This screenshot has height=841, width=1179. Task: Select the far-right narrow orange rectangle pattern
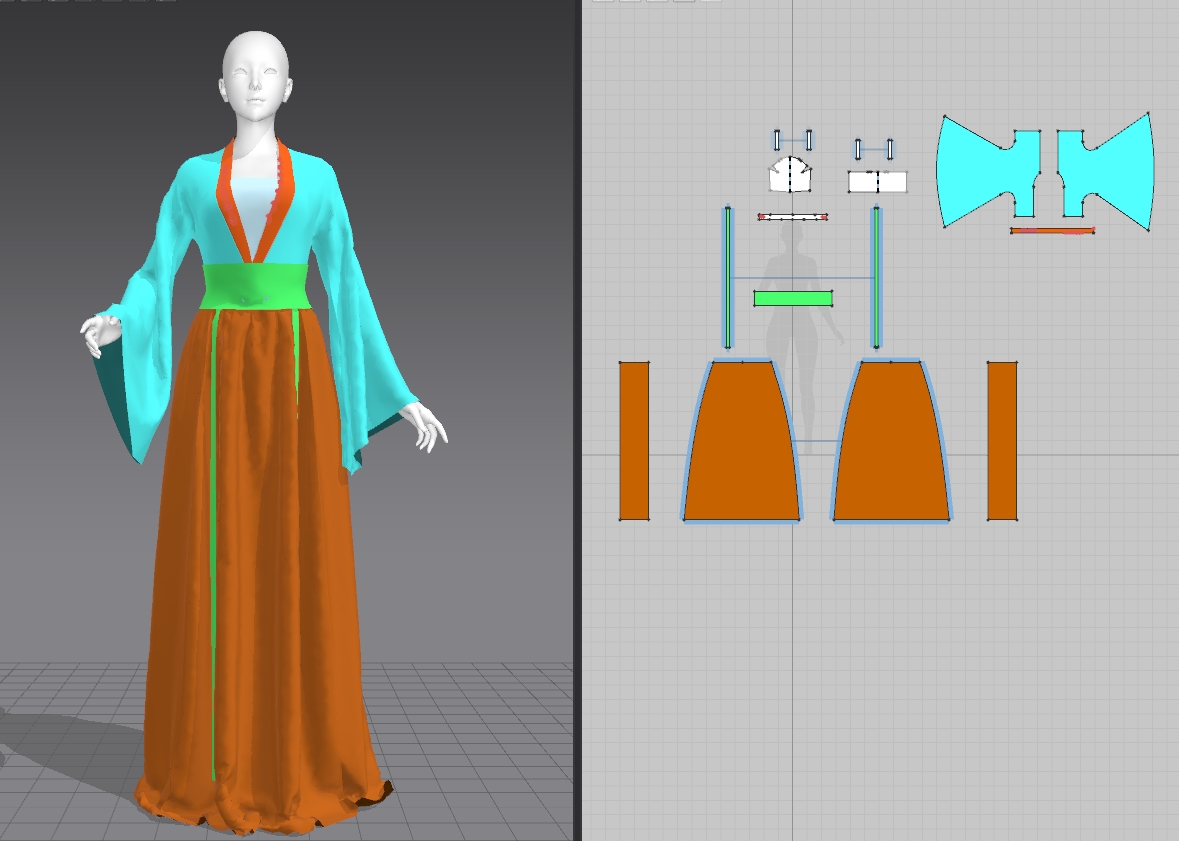tap(1002, 441)
